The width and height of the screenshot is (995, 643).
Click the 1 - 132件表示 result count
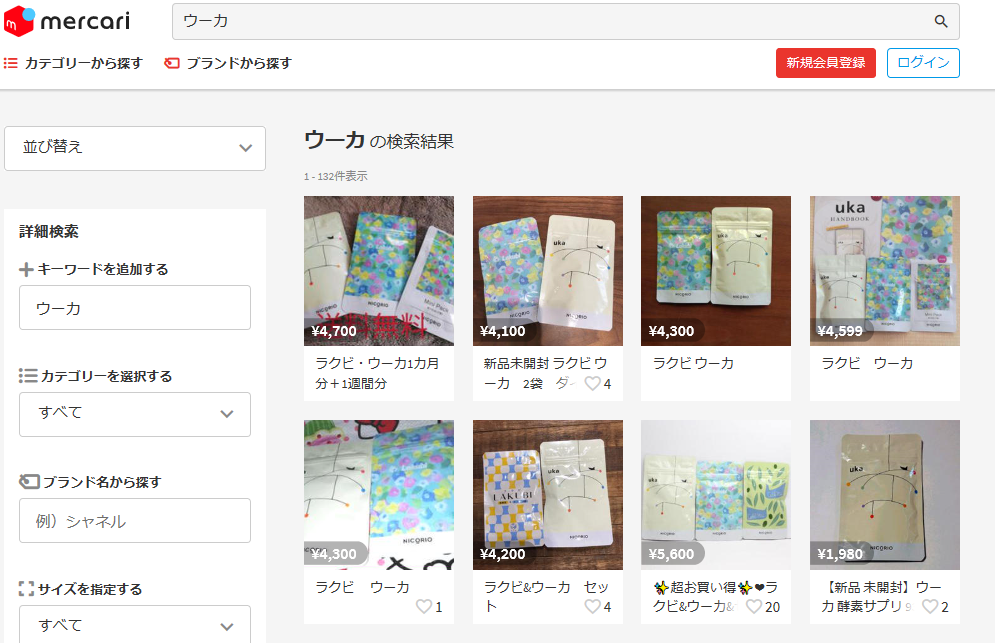[336, 176]
